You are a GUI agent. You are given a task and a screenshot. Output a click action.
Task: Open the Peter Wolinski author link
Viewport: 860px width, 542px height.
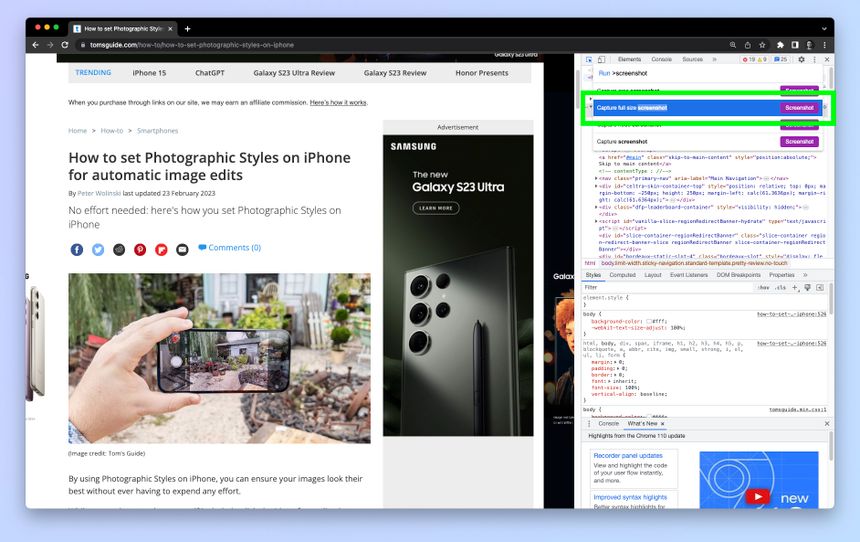99,193
